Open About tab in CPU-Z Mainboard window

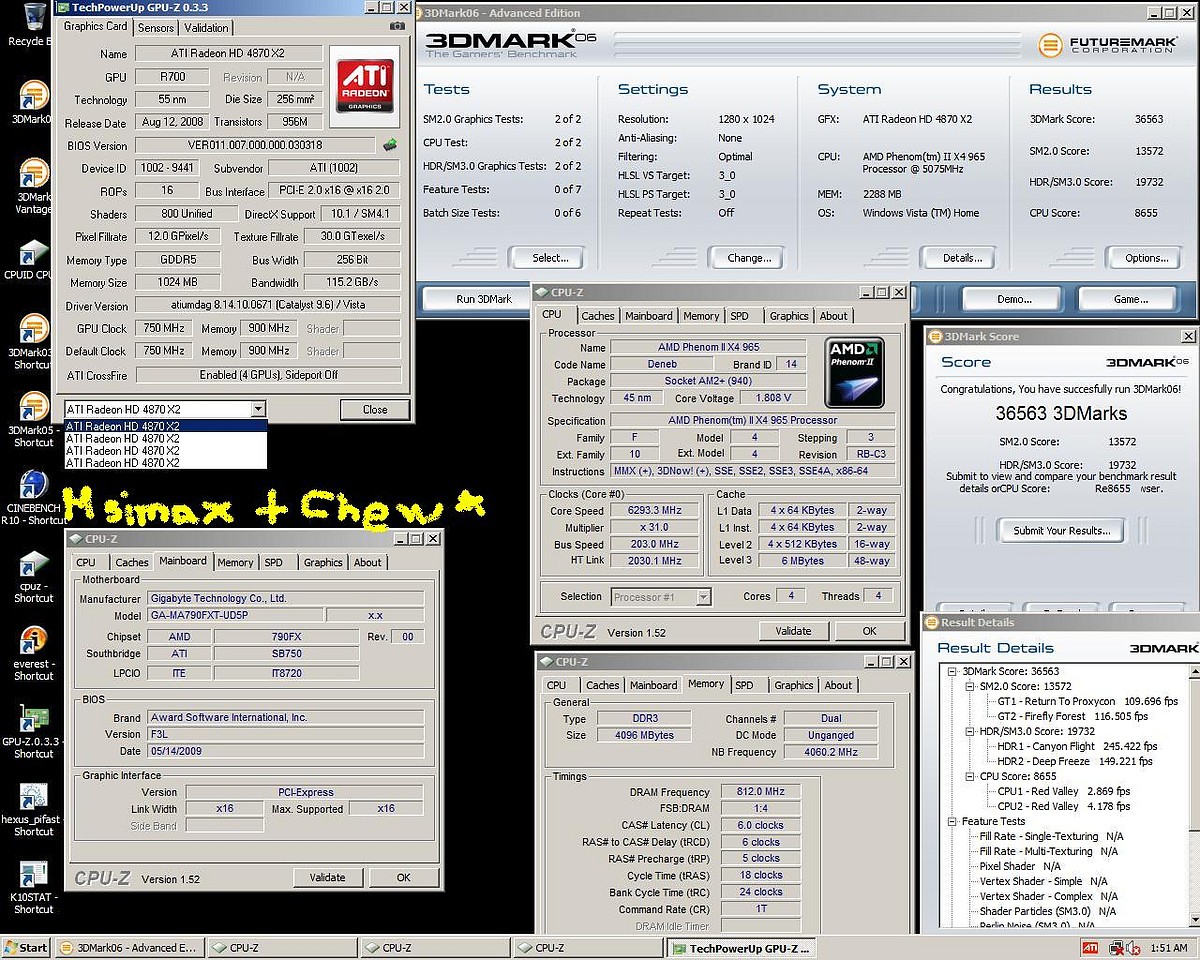[x=368, y=563]
